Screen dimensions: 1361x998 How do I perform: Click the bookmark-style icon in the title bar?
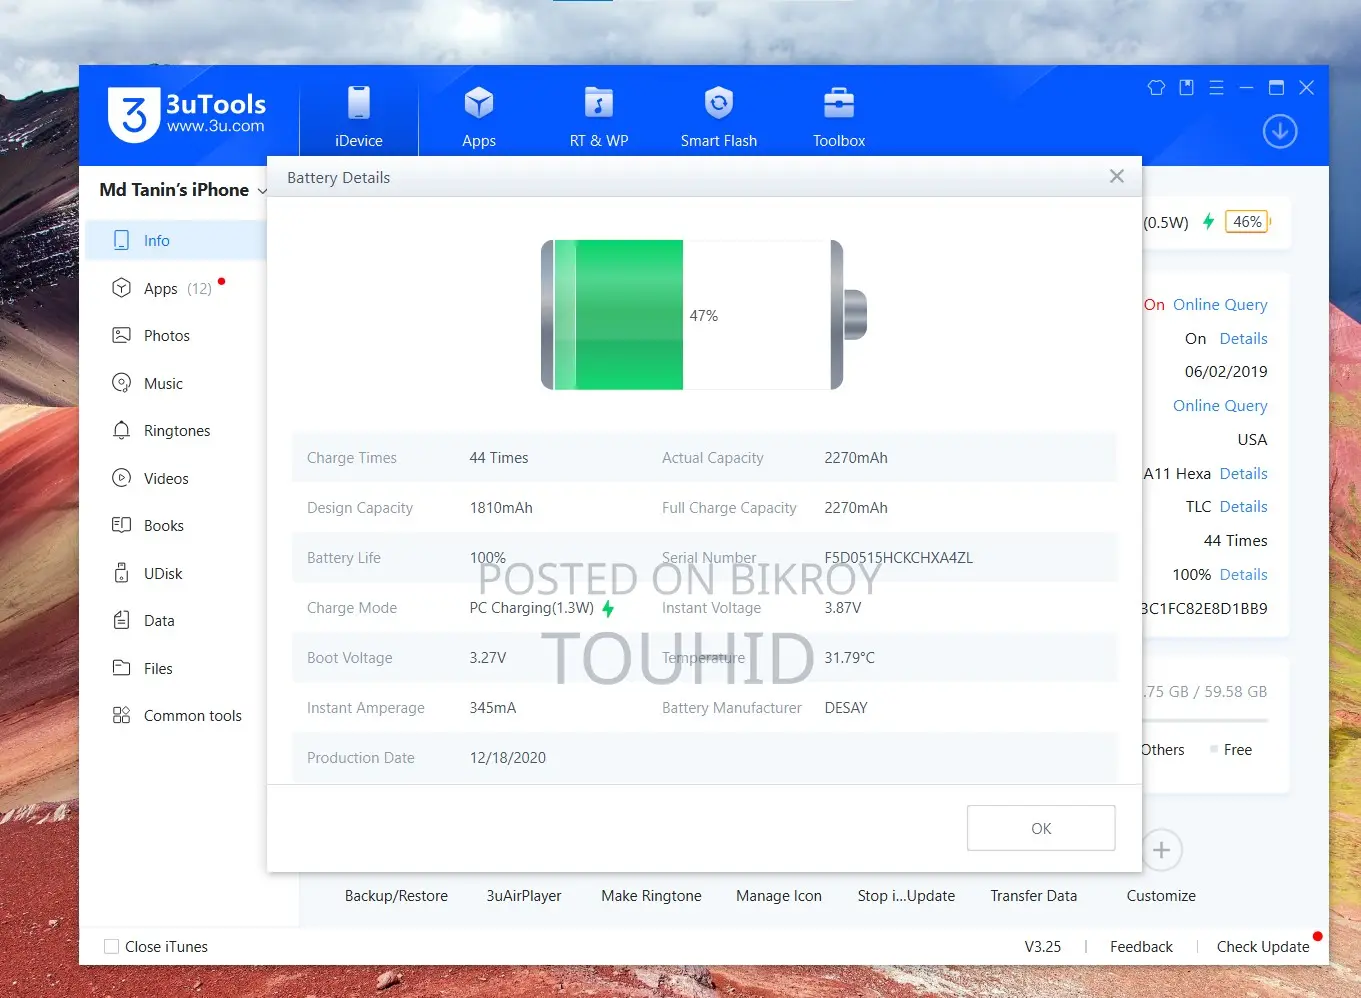(1186, 88)
